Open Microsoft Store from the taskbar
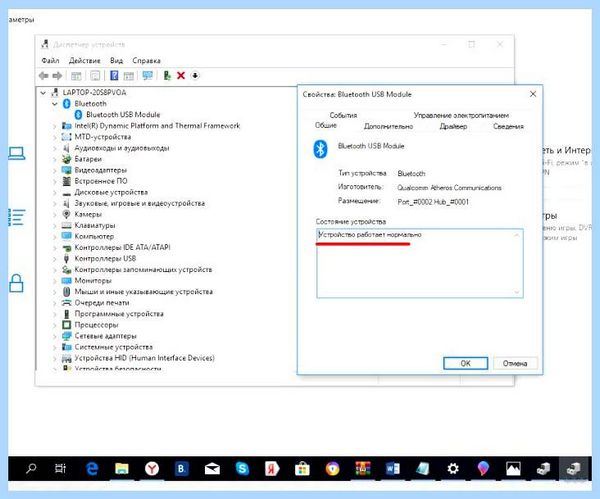The image size is (600, 499). [302, 468]
